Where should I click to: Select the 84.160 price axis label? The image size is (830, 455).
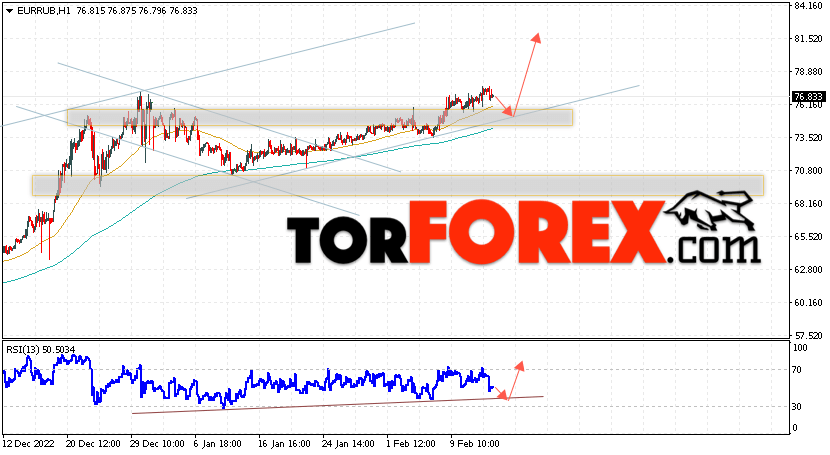click(x=808, y=6)
